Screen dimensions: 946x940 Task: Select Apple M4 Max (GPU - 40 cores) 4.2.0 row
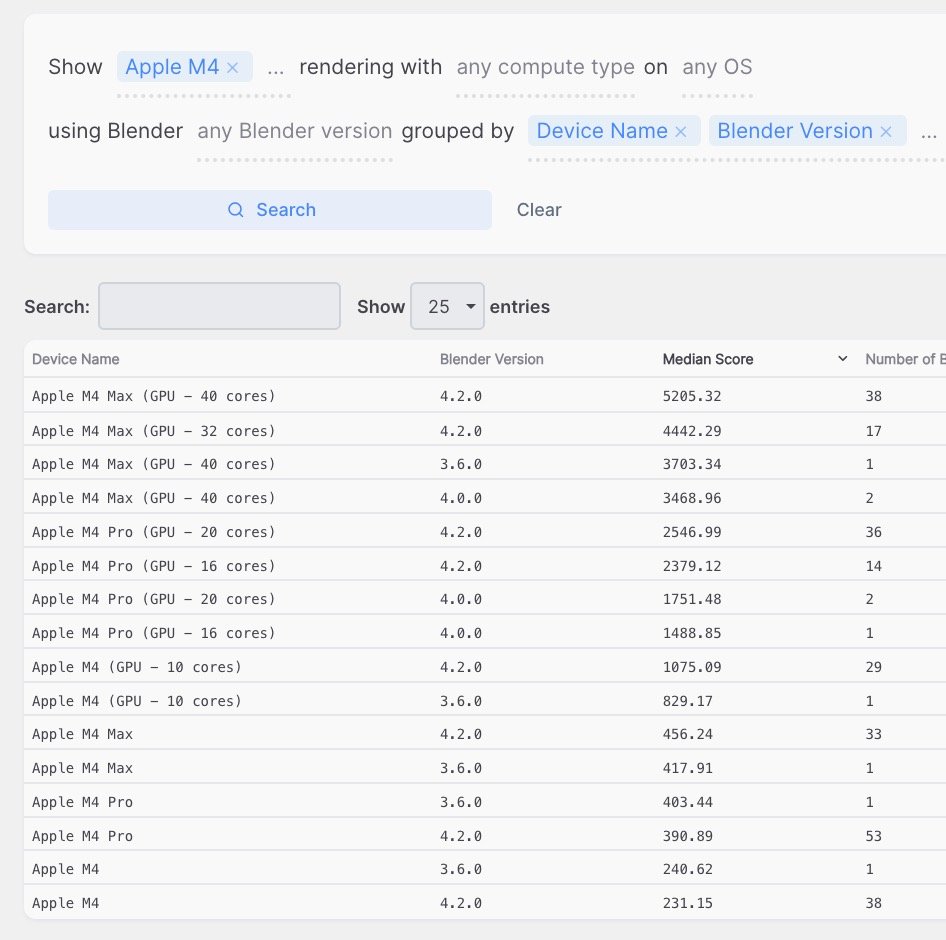(x=485, y=396)
